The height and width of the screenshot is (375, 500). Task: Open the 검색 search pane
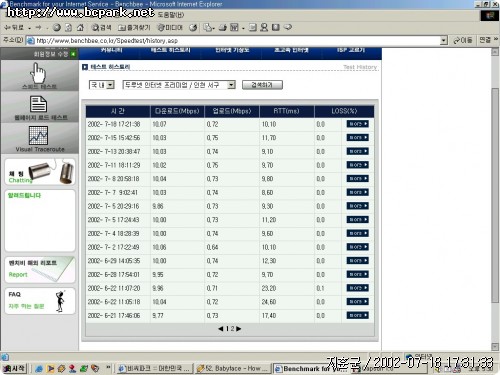(101, 28)
